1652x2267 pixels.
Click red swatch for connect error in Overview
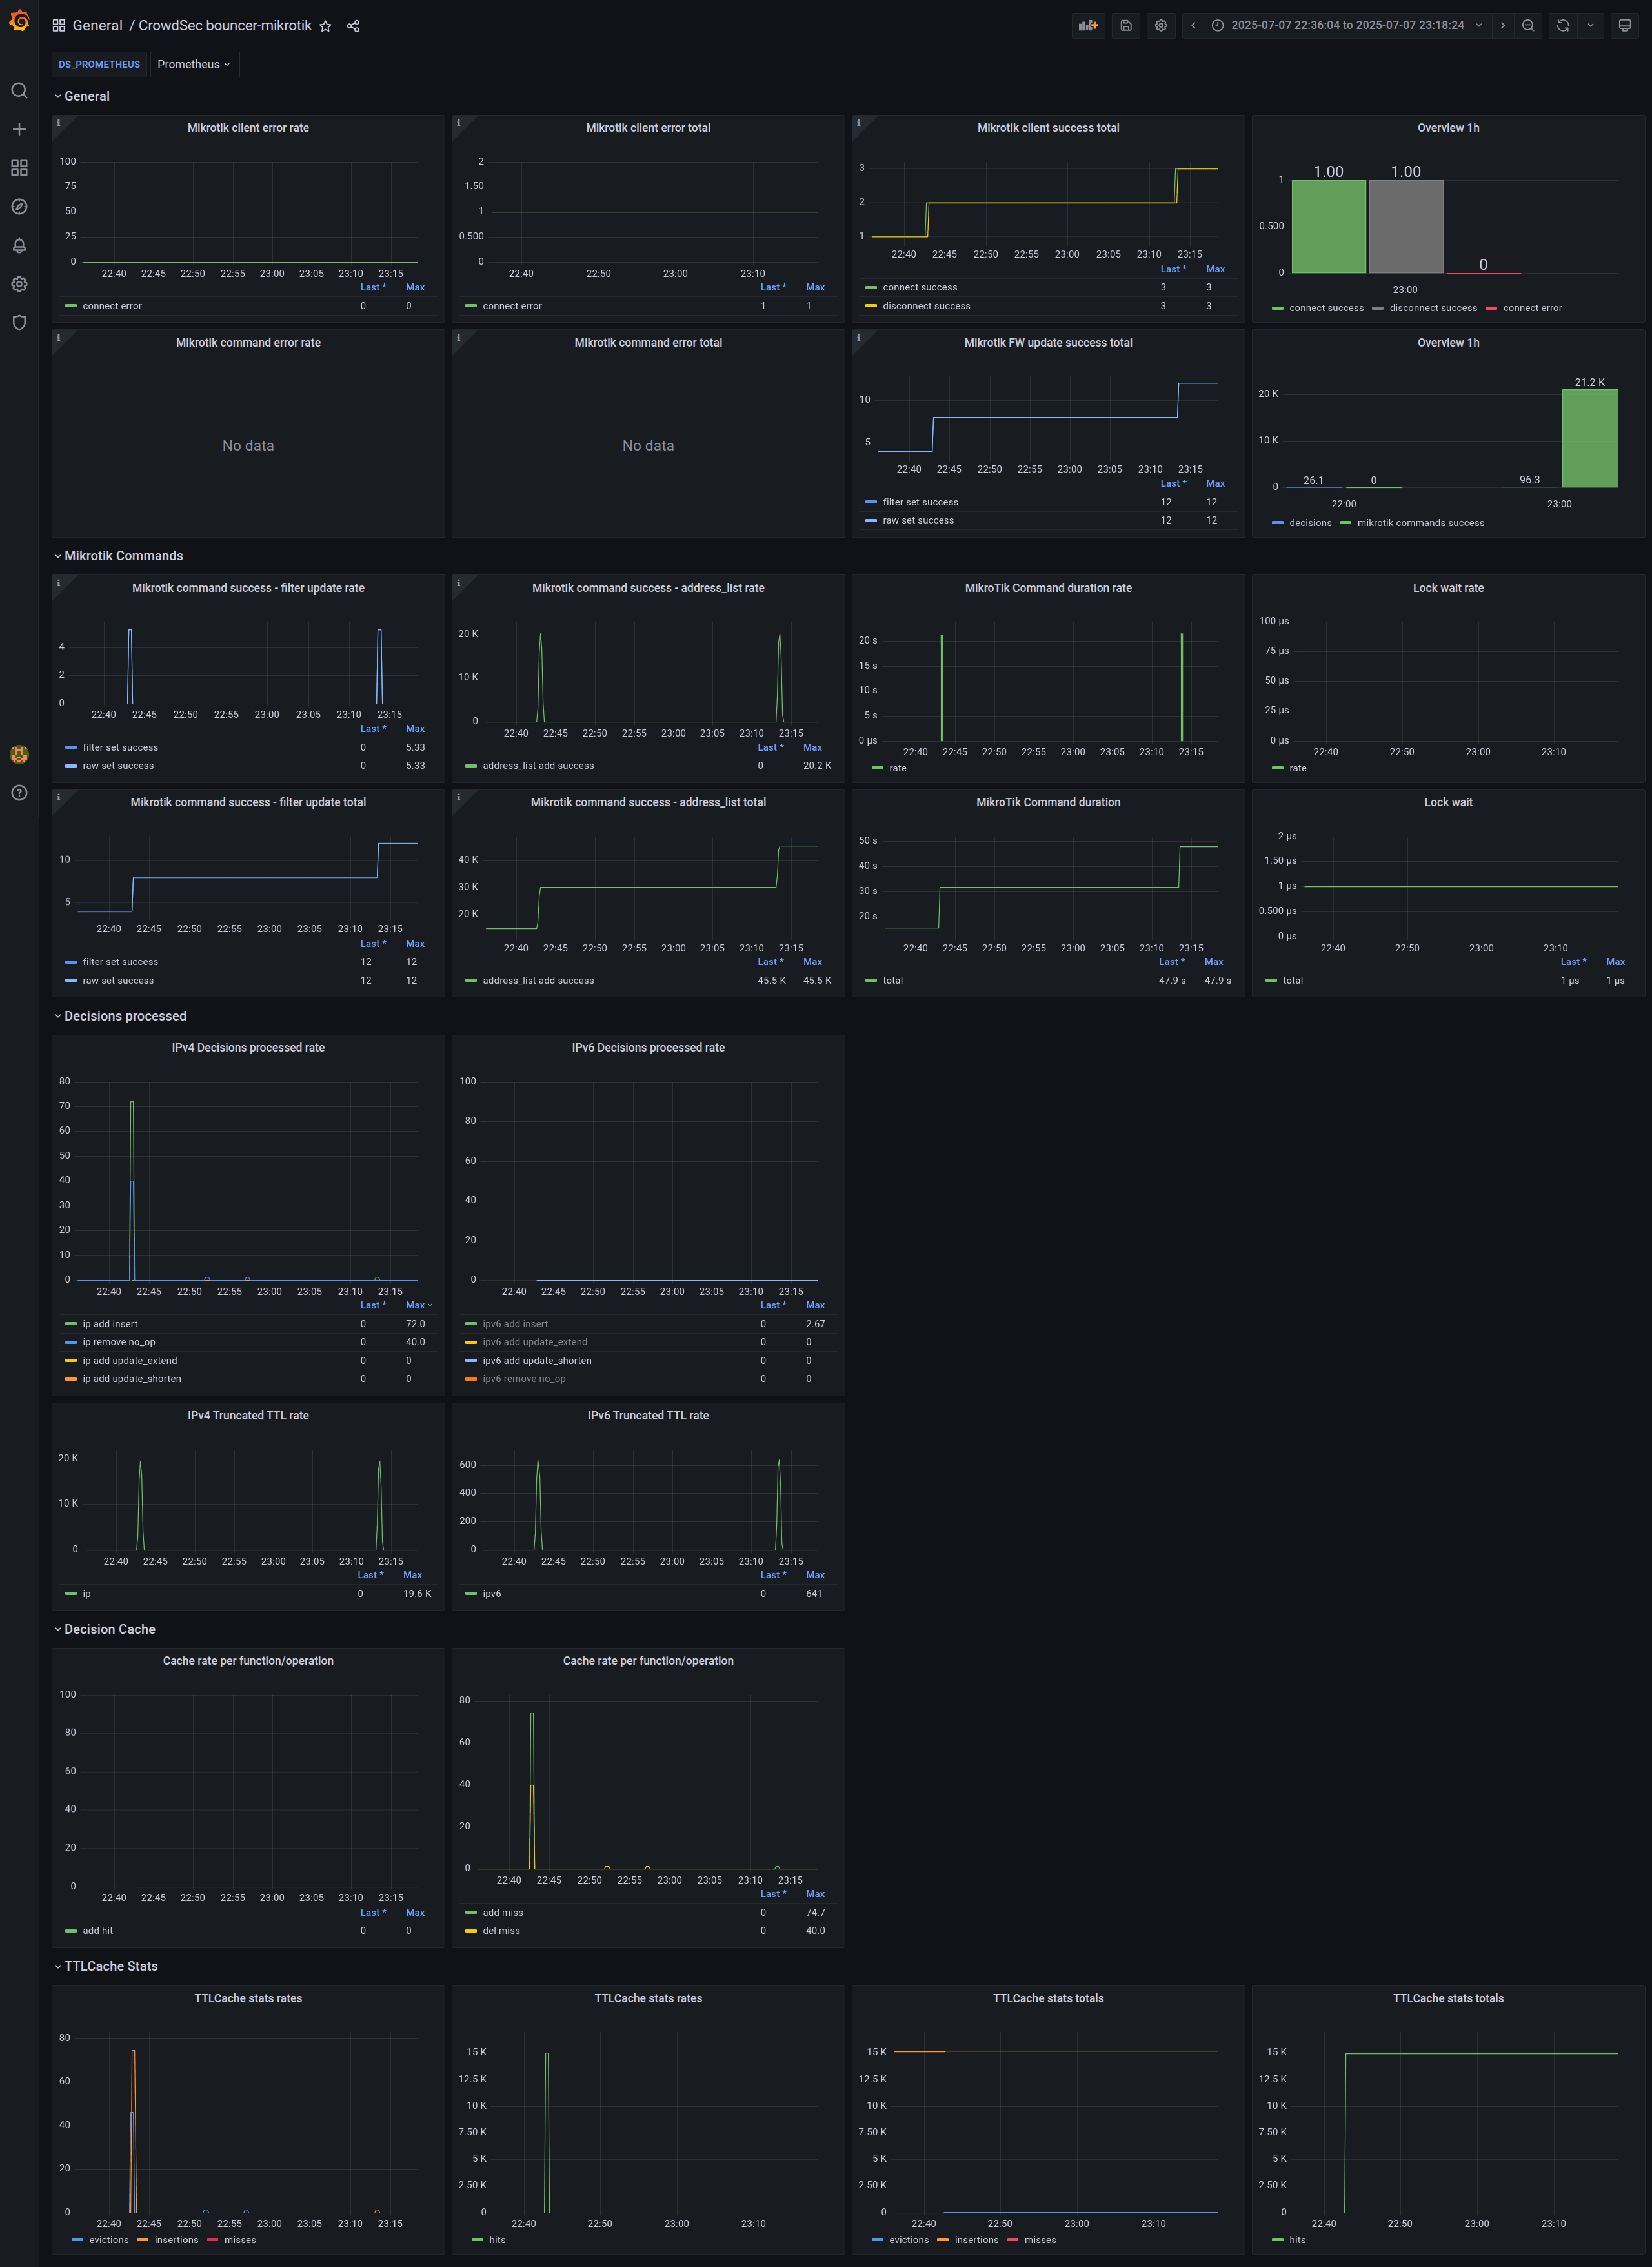click(x=1491, y=308)
